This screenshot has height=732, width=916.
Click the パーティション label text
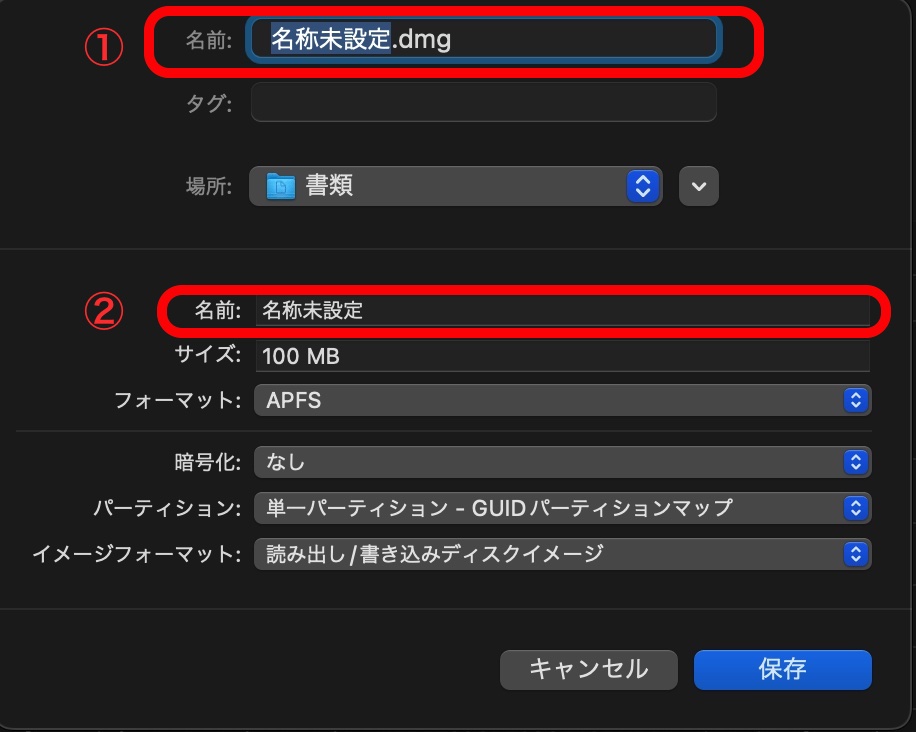click(x=167, y=508)
